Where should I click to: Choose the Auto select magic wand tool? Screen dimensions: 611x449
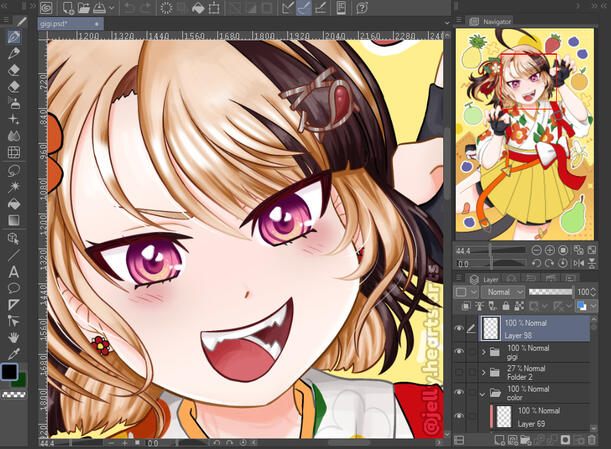coord(14,187)
